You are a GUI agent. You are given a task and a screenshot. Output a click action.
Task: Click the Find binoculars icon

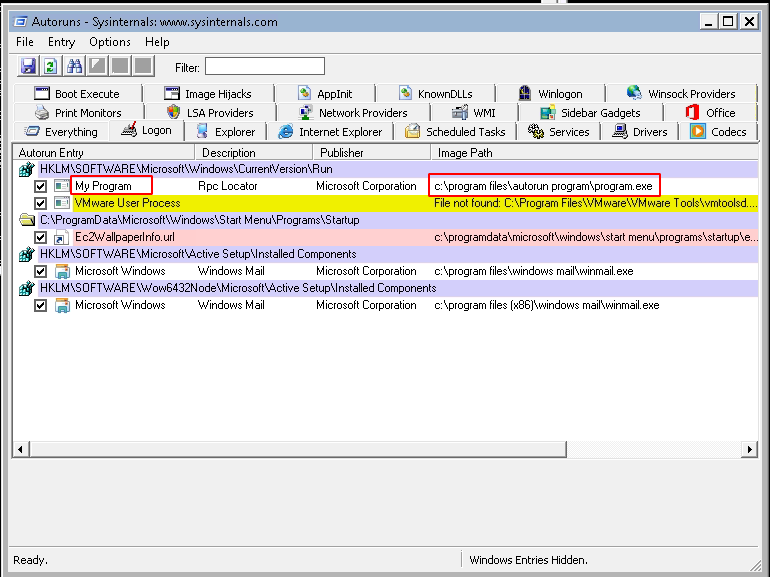pos(74,66)
